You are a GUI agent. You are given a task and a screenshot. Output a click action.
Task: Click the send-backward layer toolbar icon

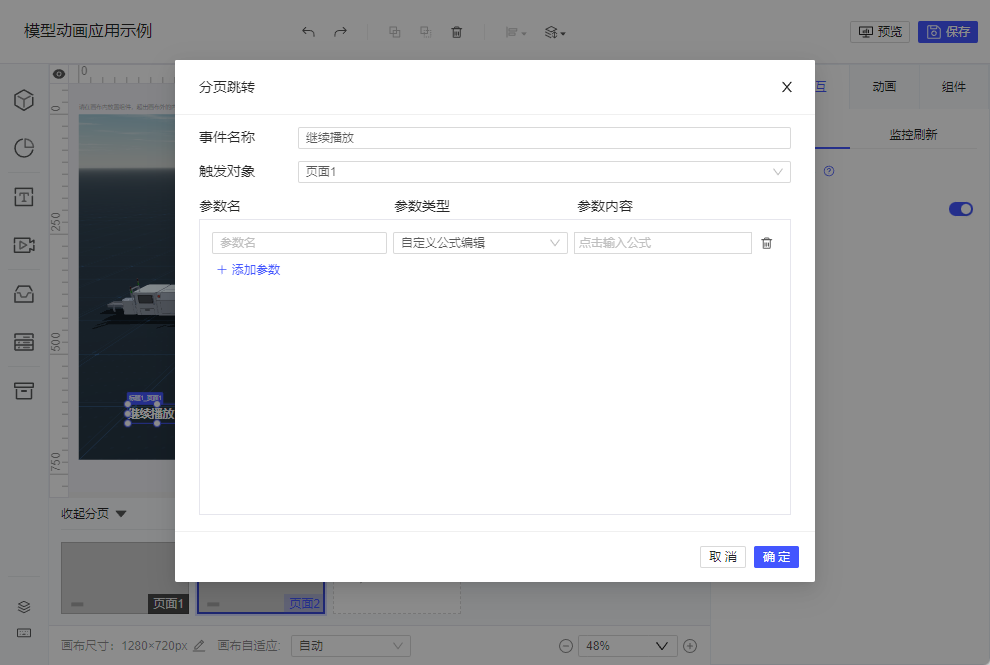coord(426,32)
